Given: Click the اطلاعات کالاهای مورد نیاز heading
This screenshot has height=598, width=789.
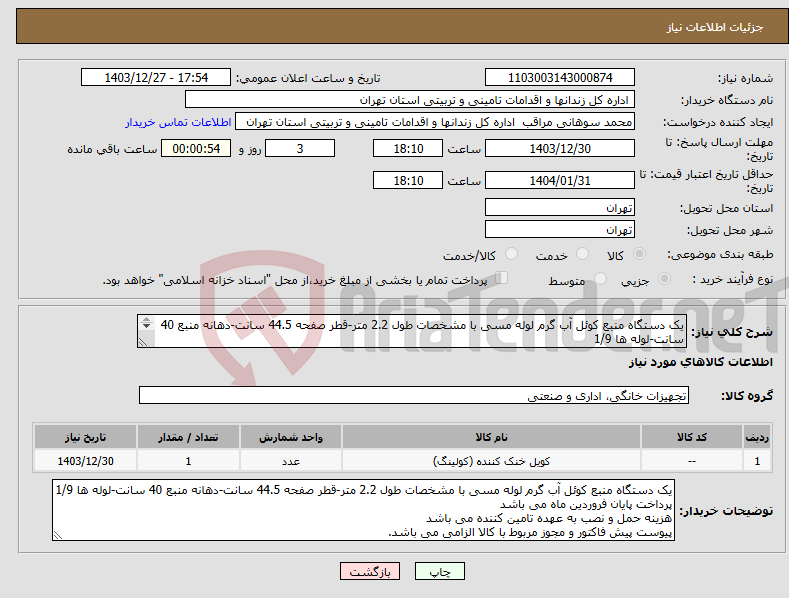Looking at the screenshot, I should coord(700,362).
